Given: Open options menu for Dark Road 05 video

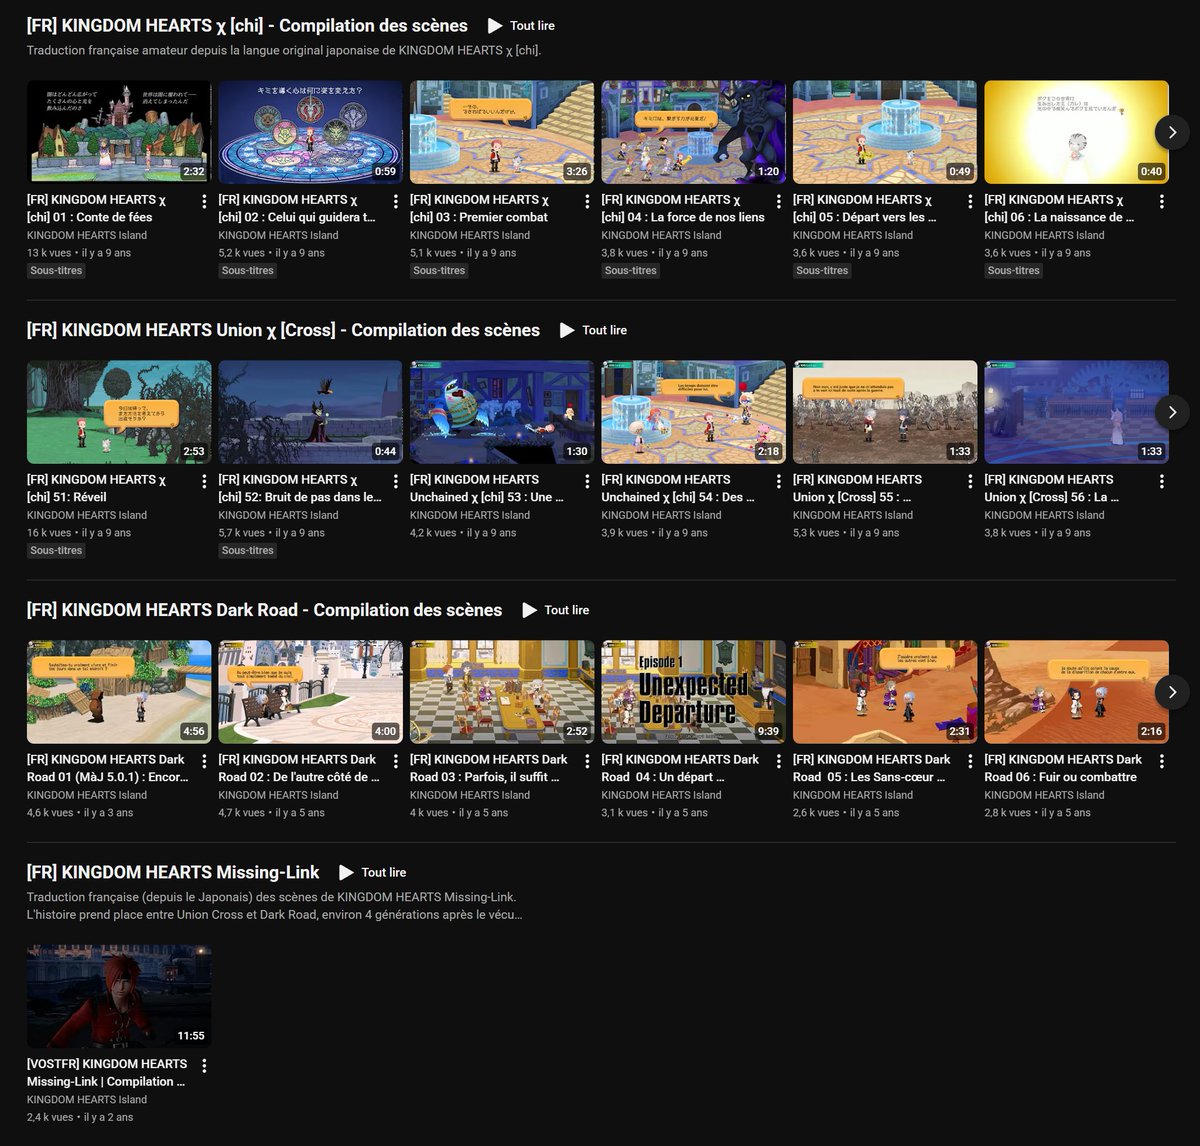Looking at the screenshot, I should (971, 761).
